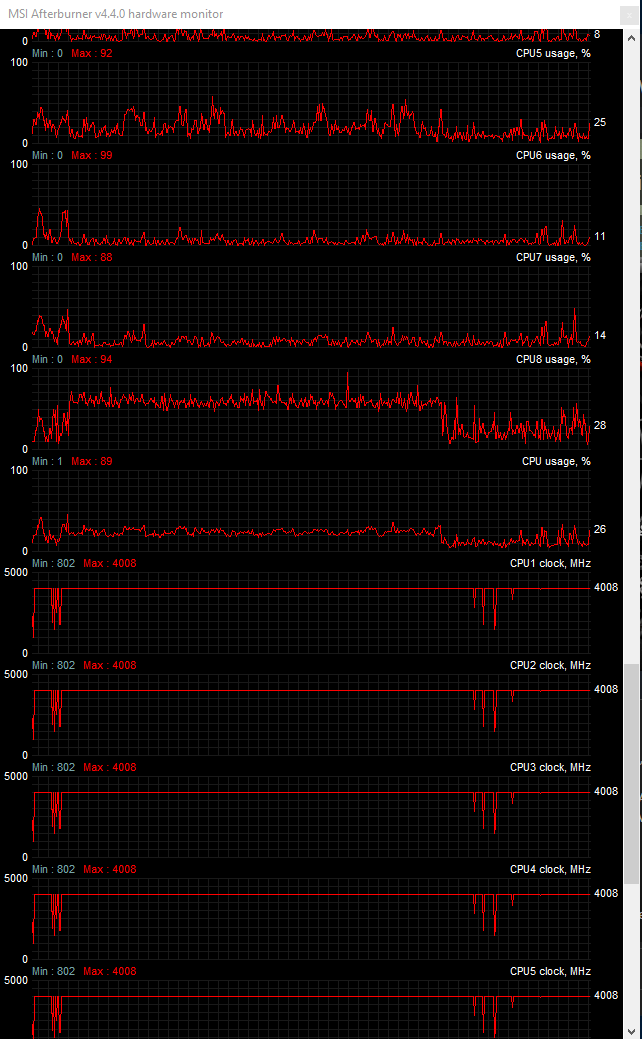Click the MSI Afterburner hardware monitor title
Viewport: 642px width, 1039px height.
[x=115, y=14]
